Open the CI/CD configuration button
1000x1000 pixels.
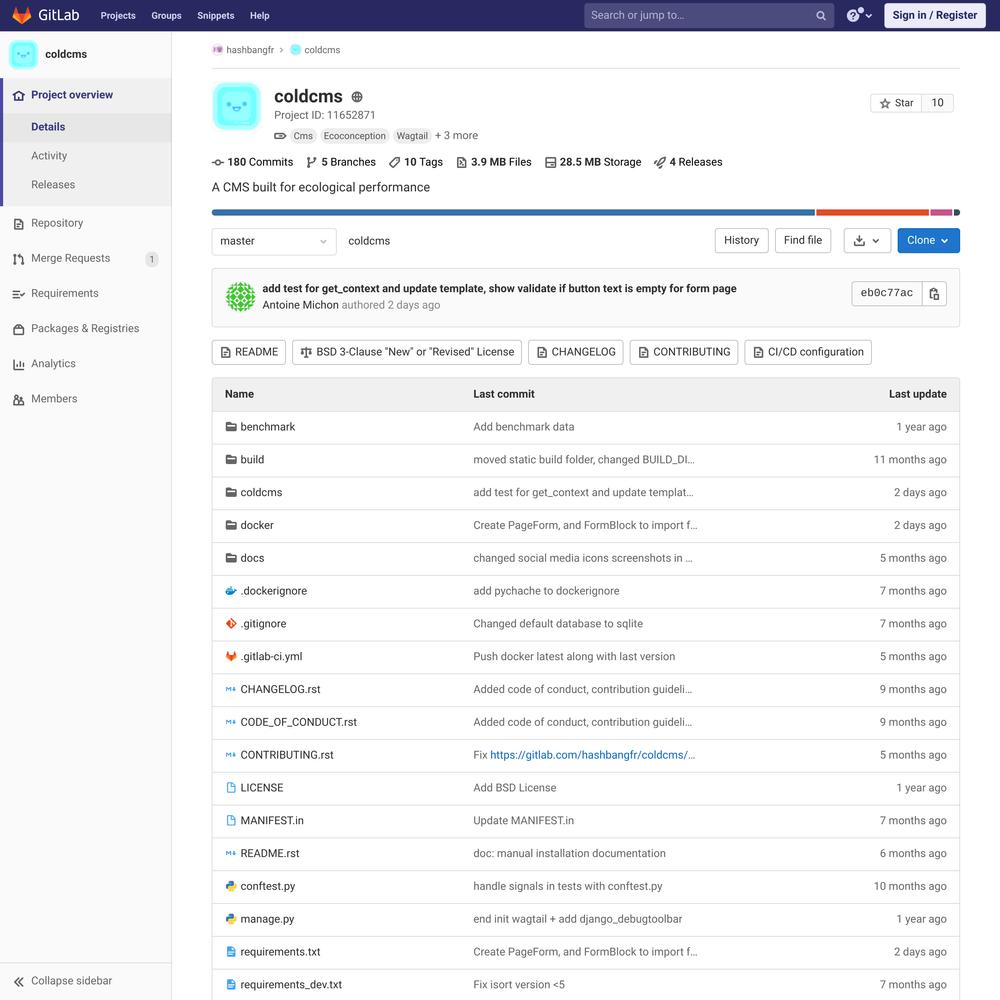pyautogui.click(x=807, y=353)
